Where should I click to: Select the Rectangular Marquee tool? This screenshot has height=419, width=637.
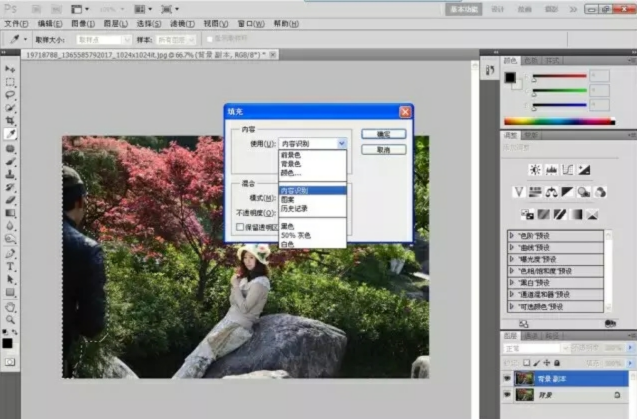point(10,82)
